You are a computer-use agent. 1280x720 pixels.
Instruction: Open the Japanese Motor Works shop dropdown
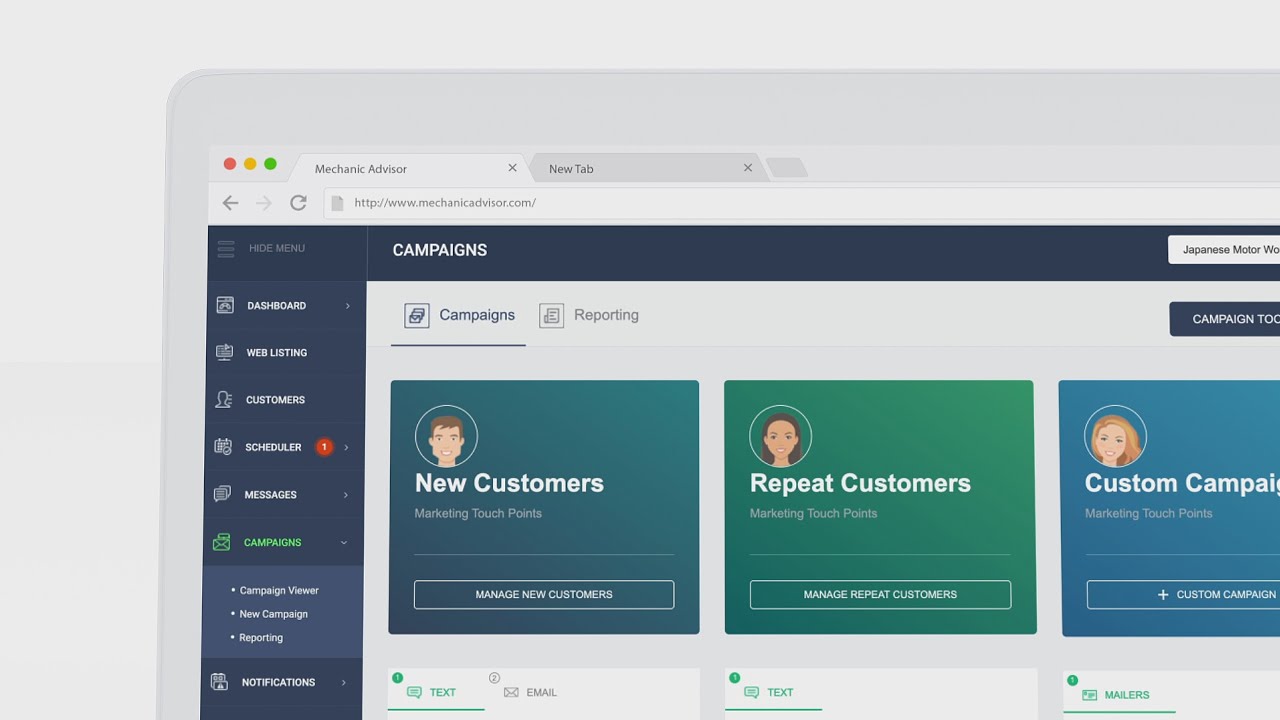click(1224, 250)
